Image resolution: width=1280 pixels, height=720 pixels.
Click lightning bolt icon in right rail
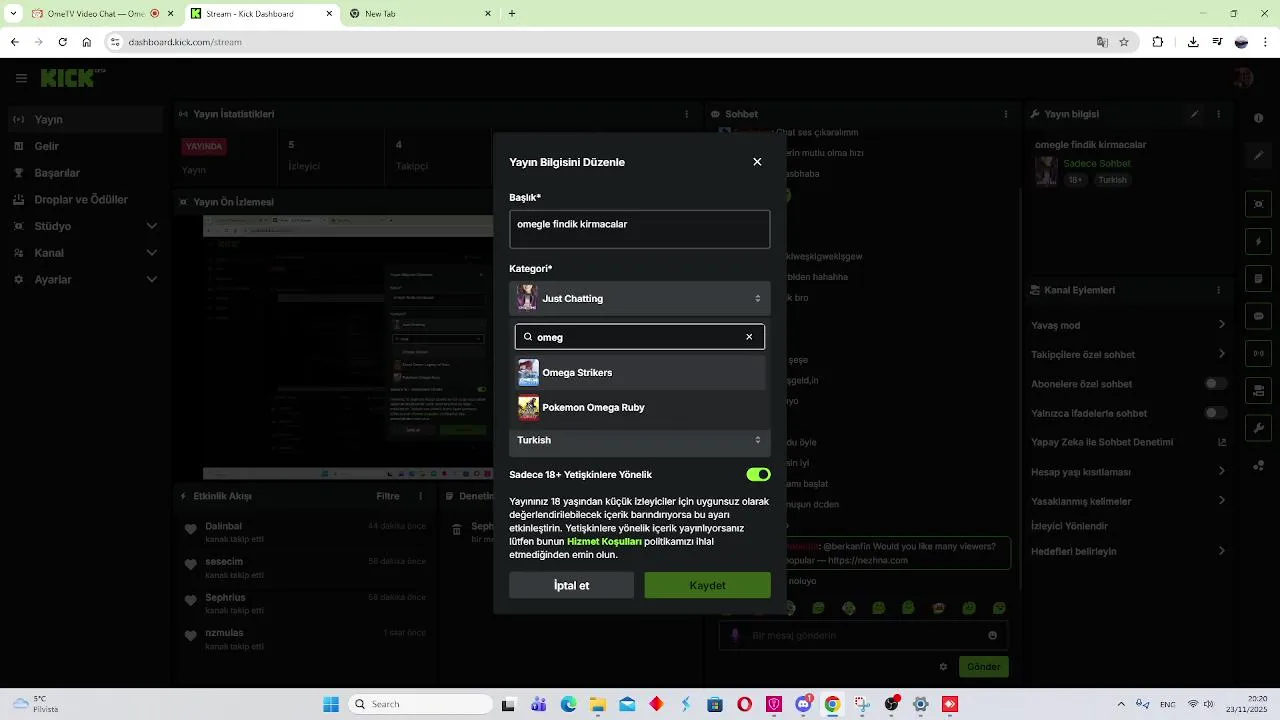pos(1259,242)
